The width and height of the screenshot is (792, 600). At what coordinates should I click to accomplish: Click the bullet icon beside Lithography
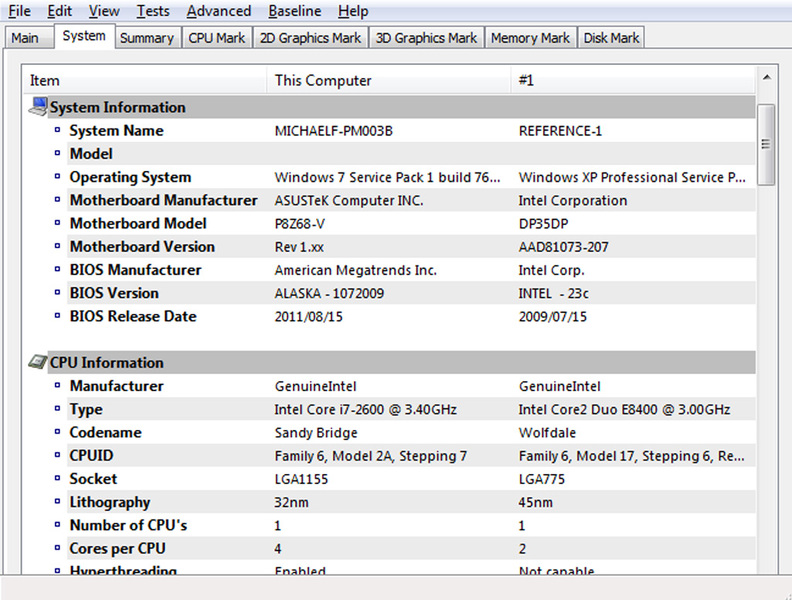pos(57,502)
